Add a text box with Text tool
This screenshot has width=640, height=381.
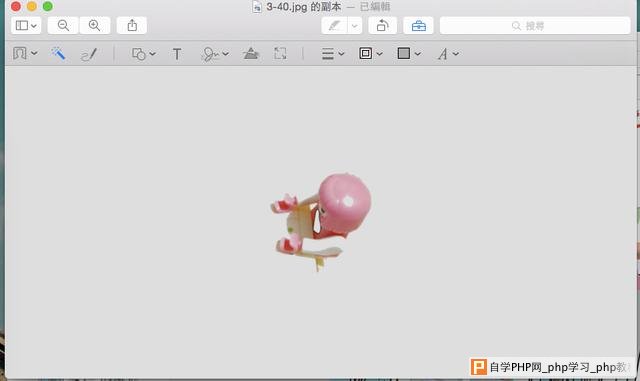(177, 54)
